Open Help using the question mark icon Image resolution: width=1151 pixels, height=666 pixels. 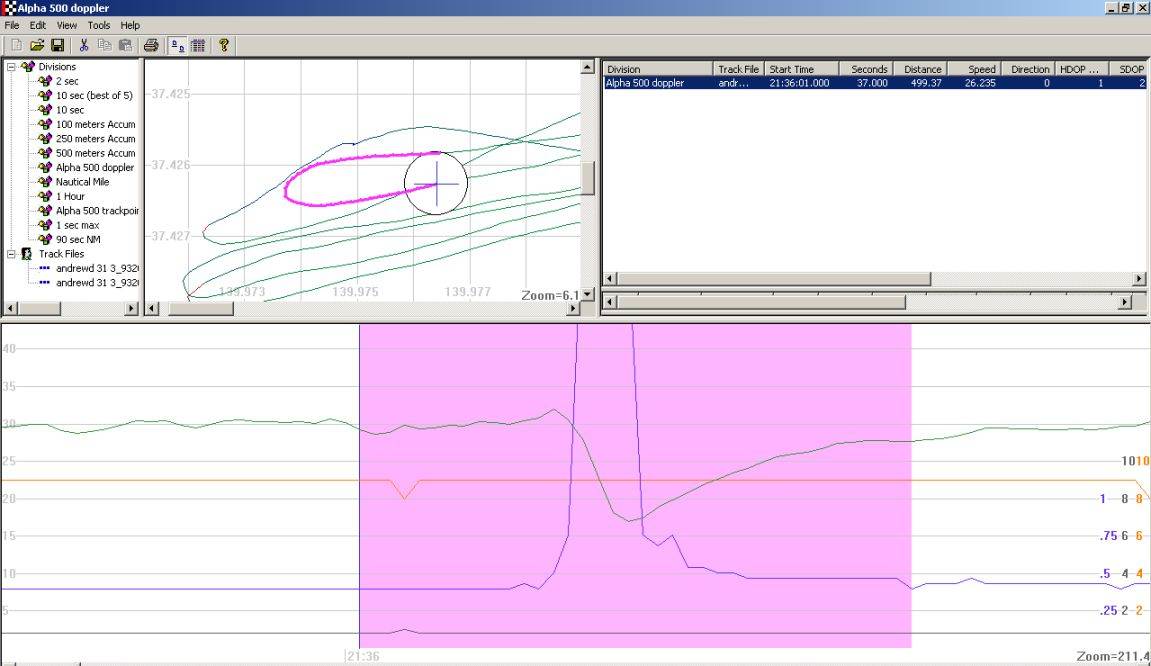[224, 45]
